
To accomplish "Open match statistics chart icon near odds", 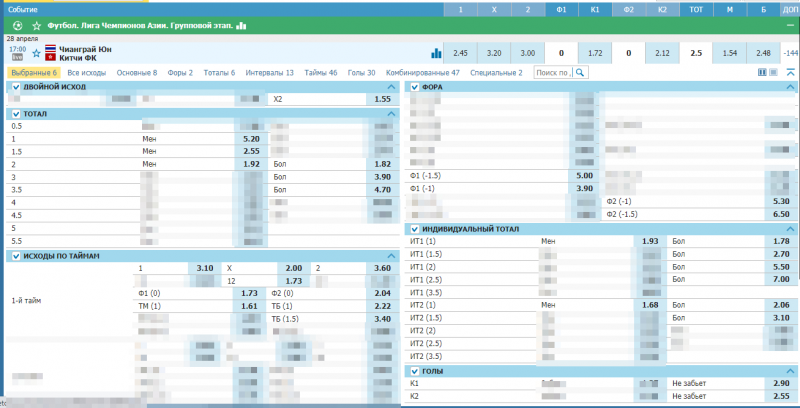I will pos(436,53).
